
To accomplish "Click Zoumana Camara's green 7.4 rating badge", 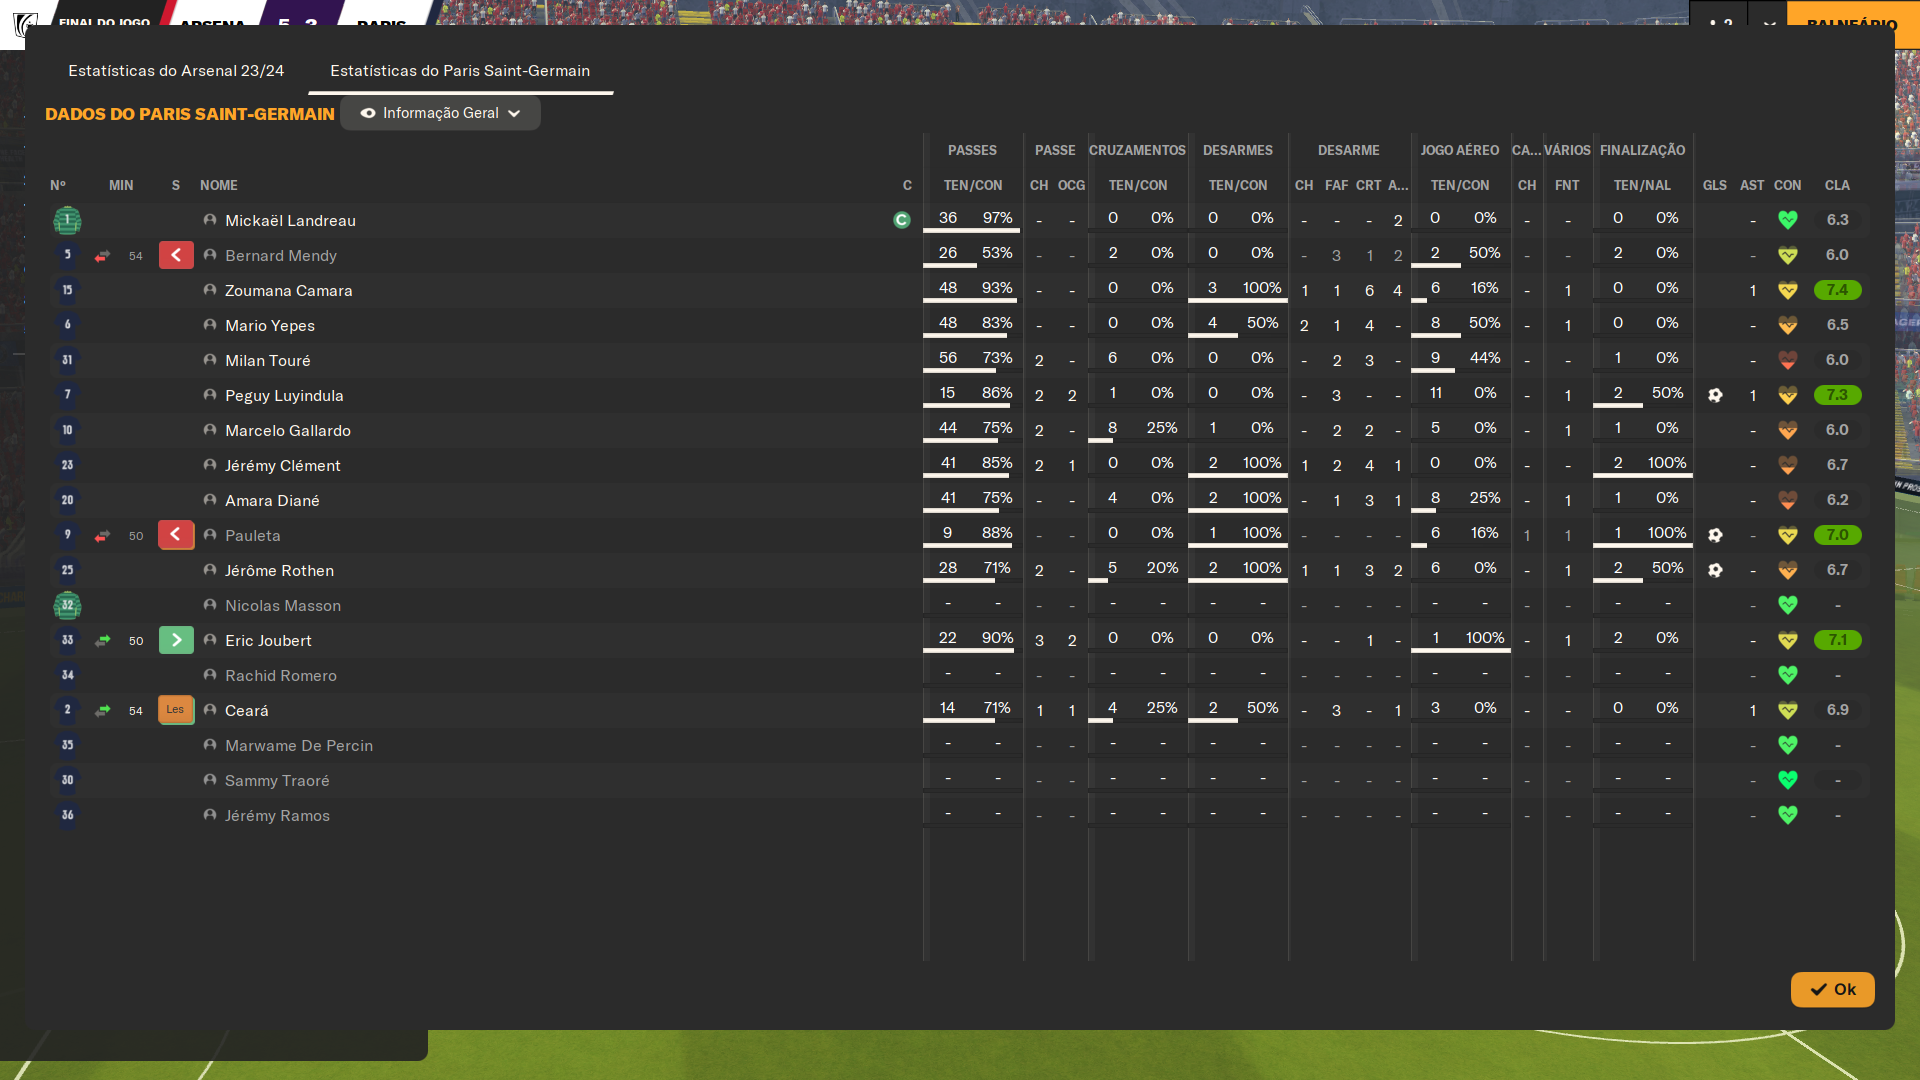I will (1836, 290).
